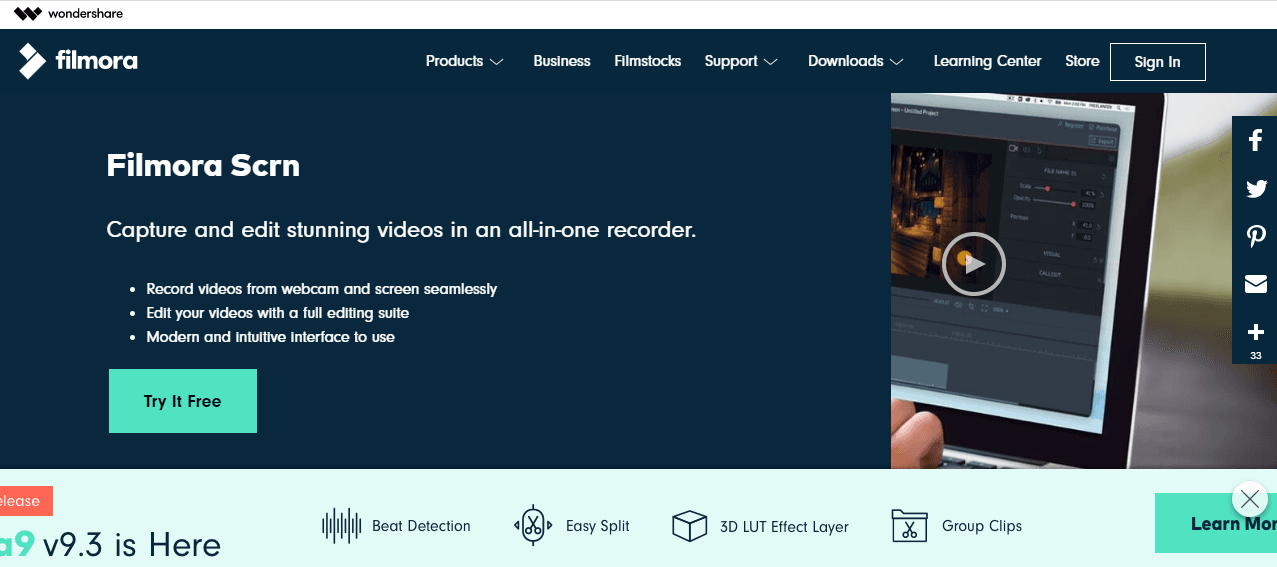1277x567 pixels.
Task: Click the Filmora Scrn heading
Action: [203, 165]
